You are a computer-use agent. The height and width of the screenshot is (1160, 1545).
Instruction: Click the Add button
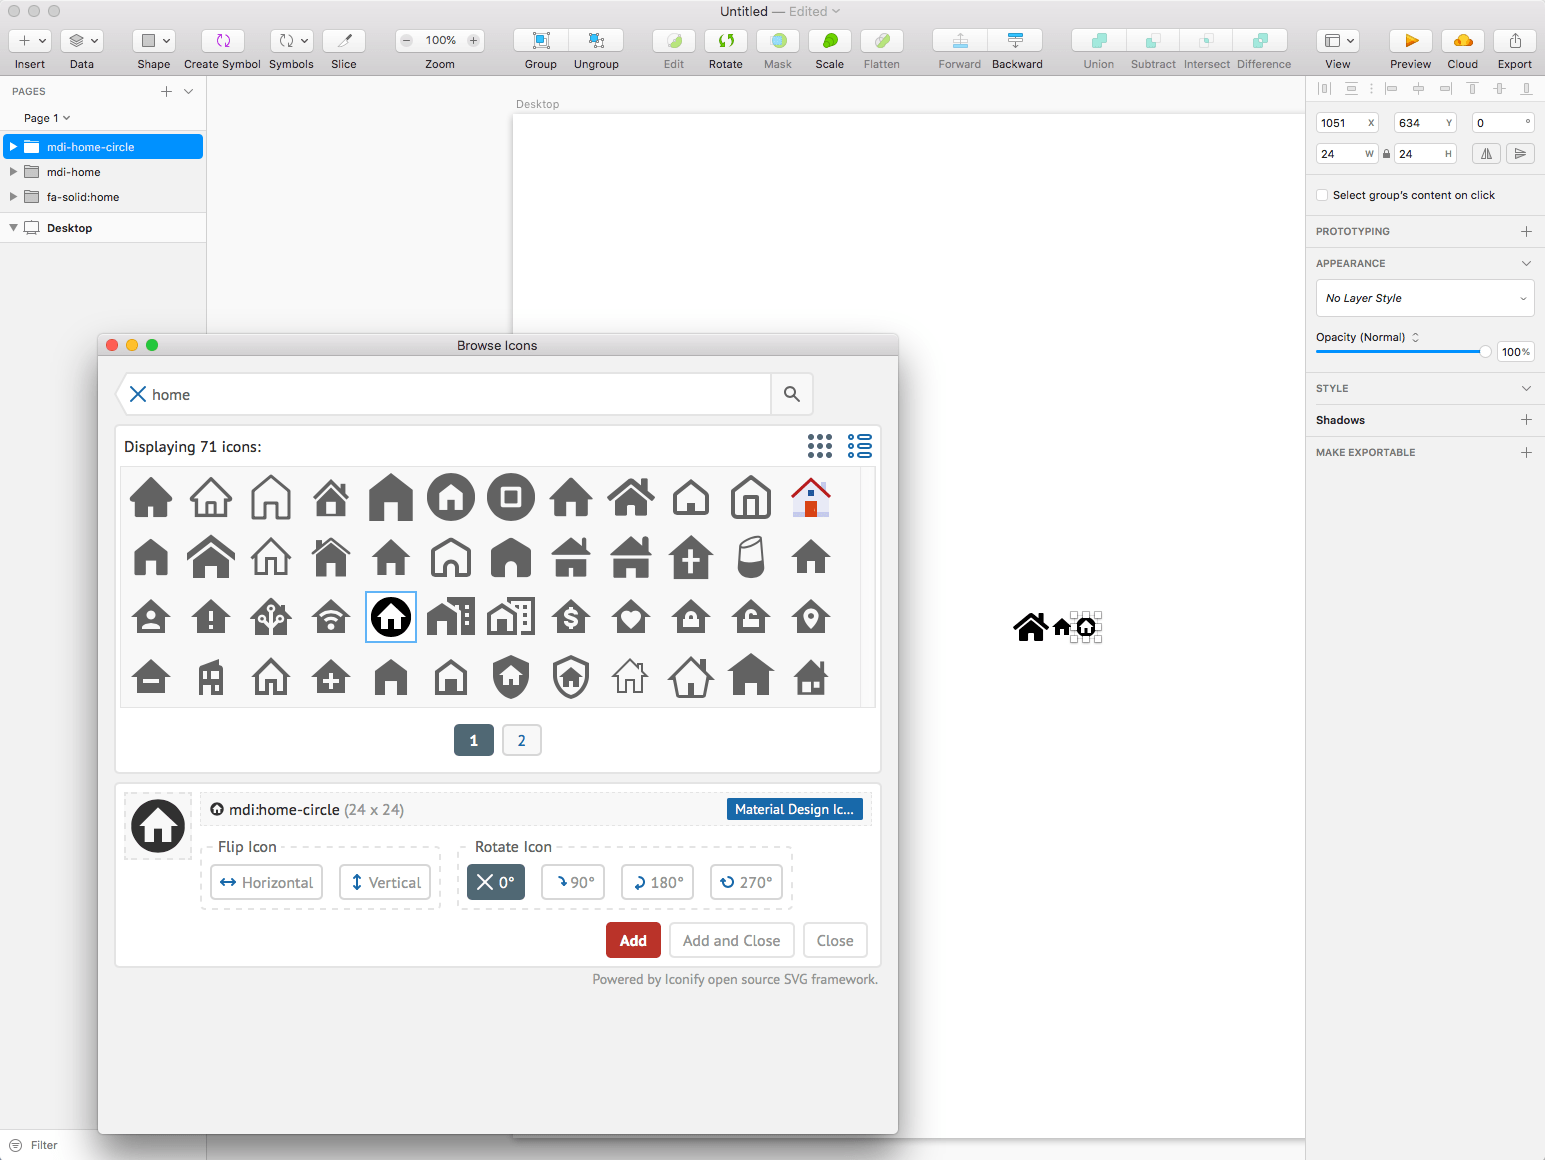633,940
